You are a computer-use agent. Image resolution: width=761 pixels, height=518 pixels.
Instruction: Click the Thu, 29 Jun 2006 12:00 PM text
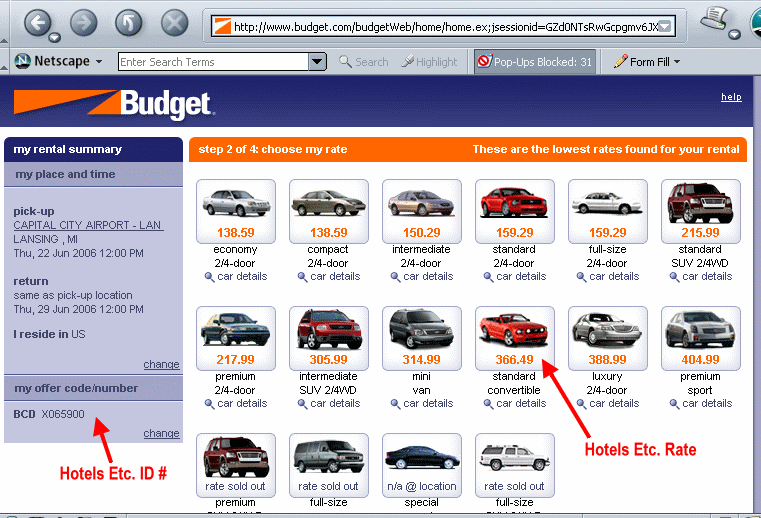(79, 309)
